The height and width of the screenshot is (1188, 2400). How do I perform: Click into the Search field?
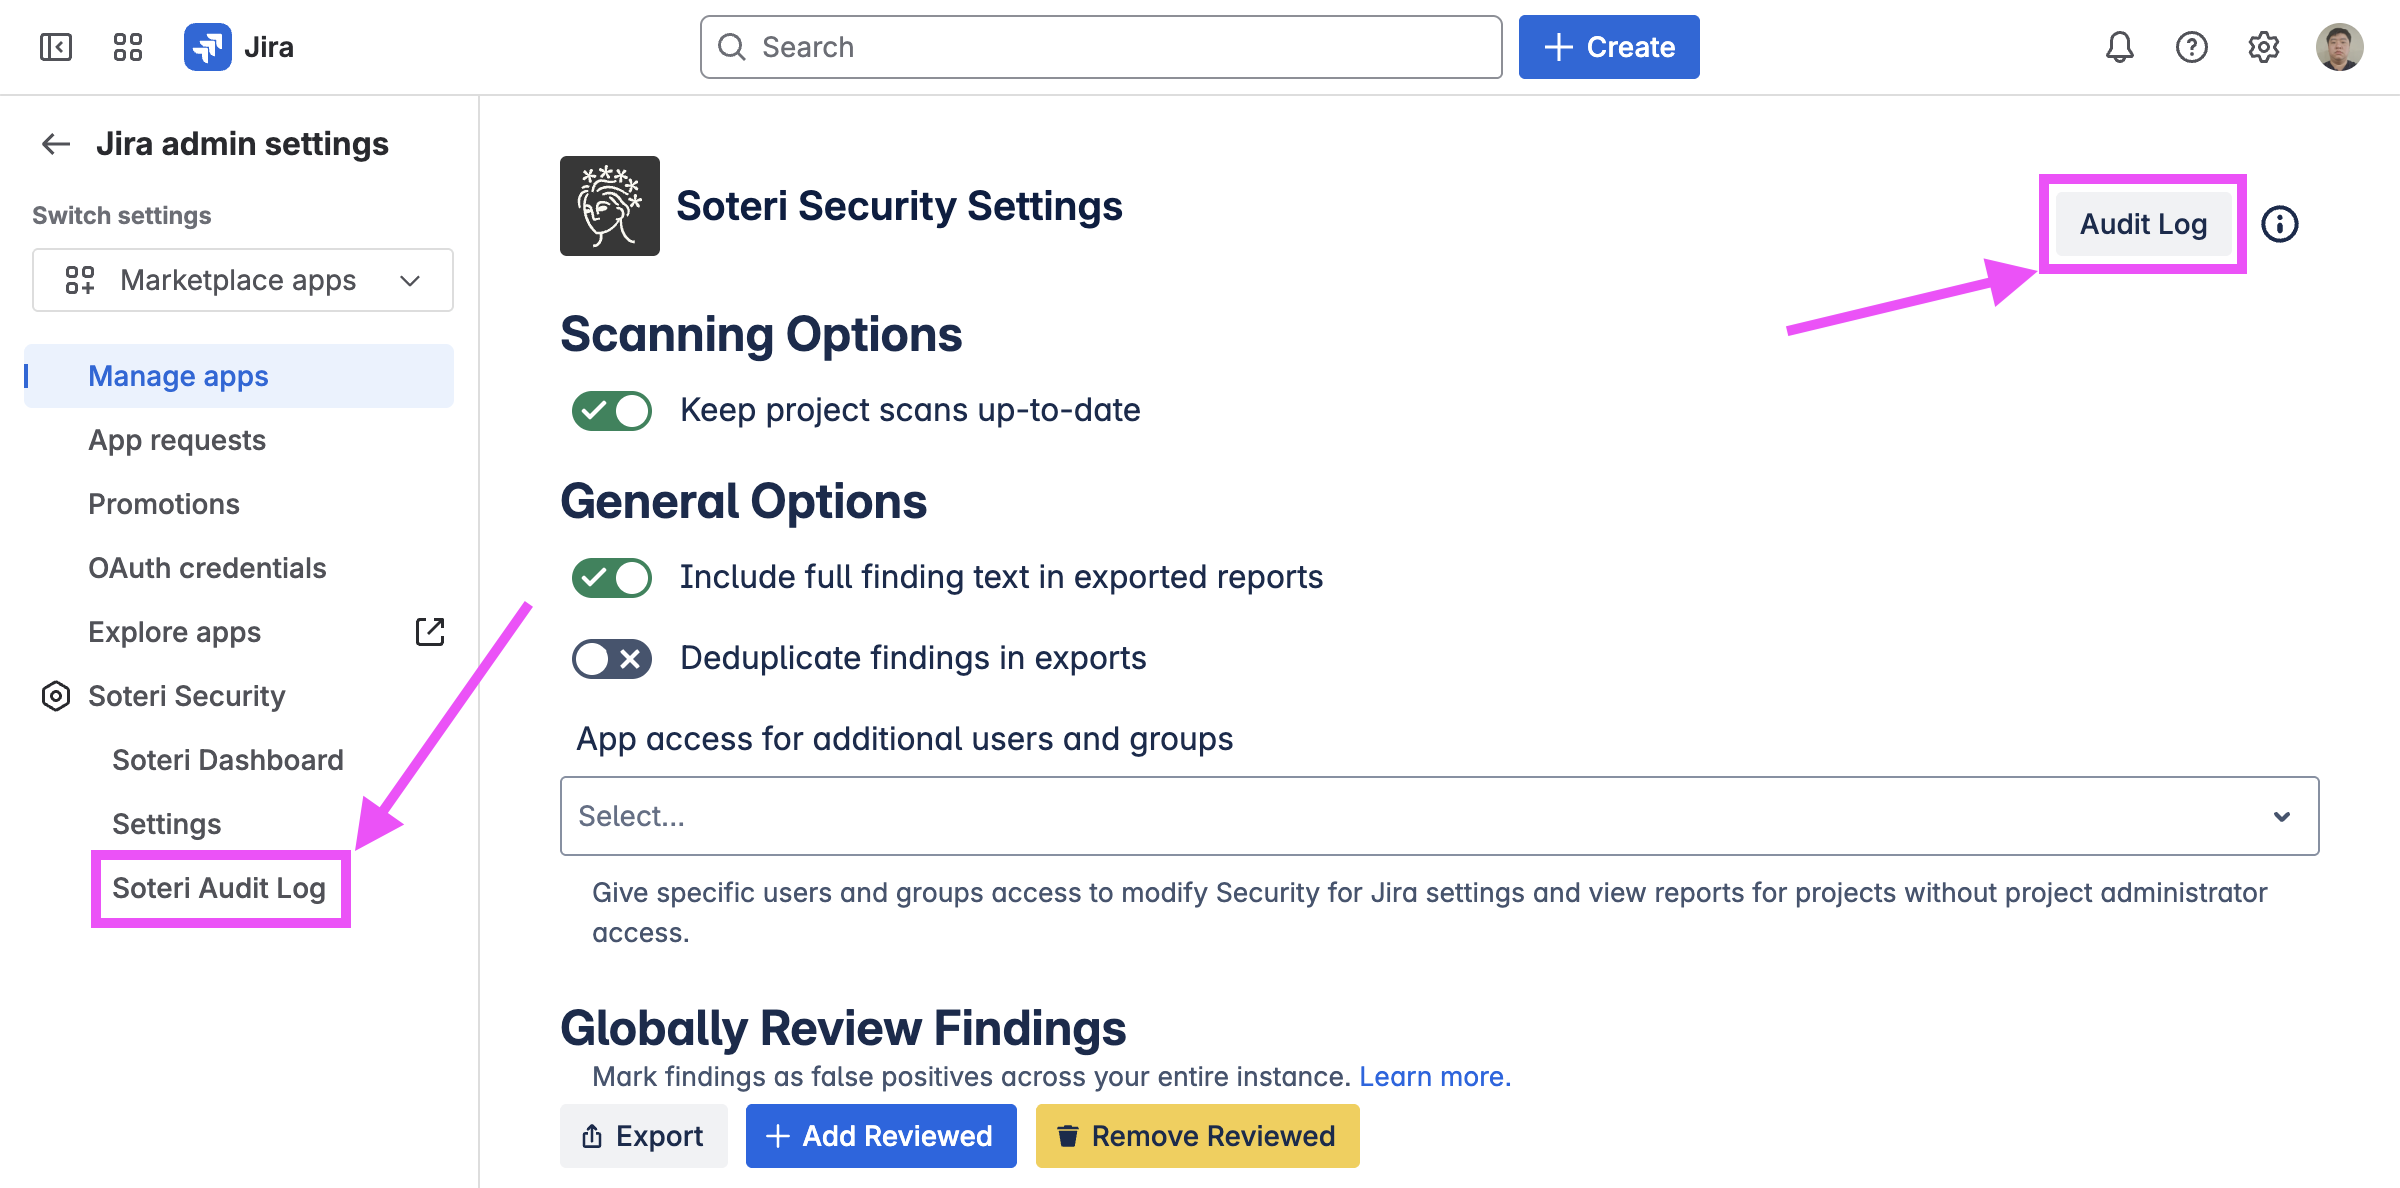[1100, 47]
